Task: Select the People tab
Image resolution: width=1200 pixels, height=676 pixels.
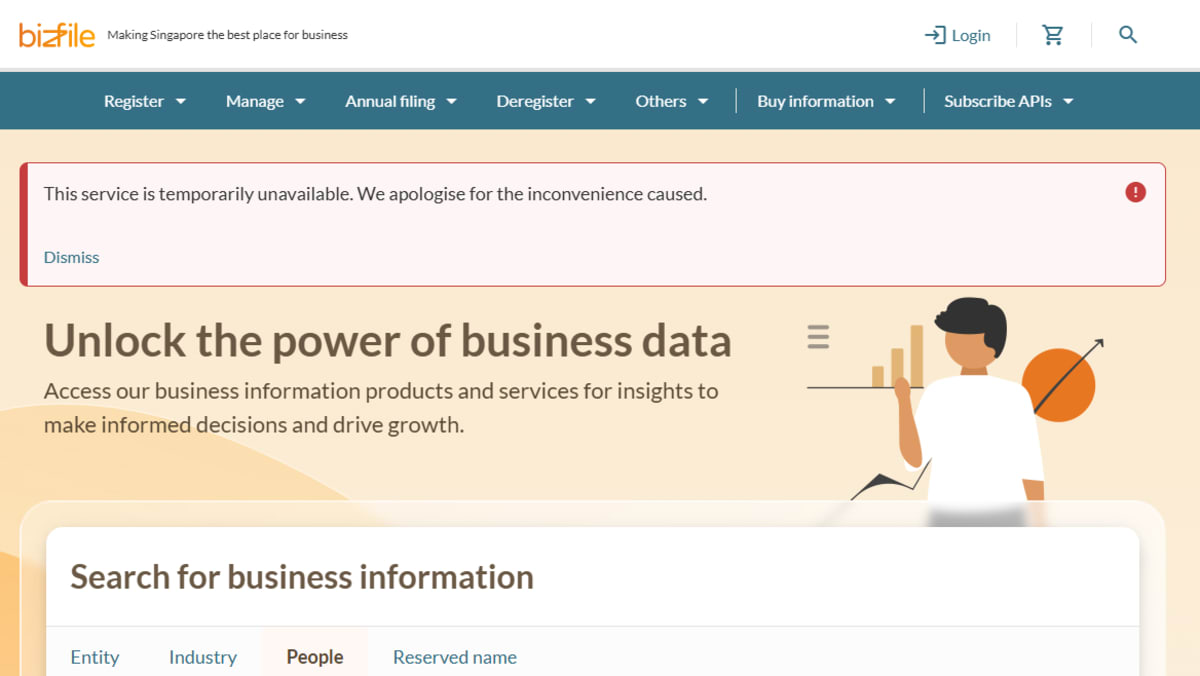Action: (315, 657)
